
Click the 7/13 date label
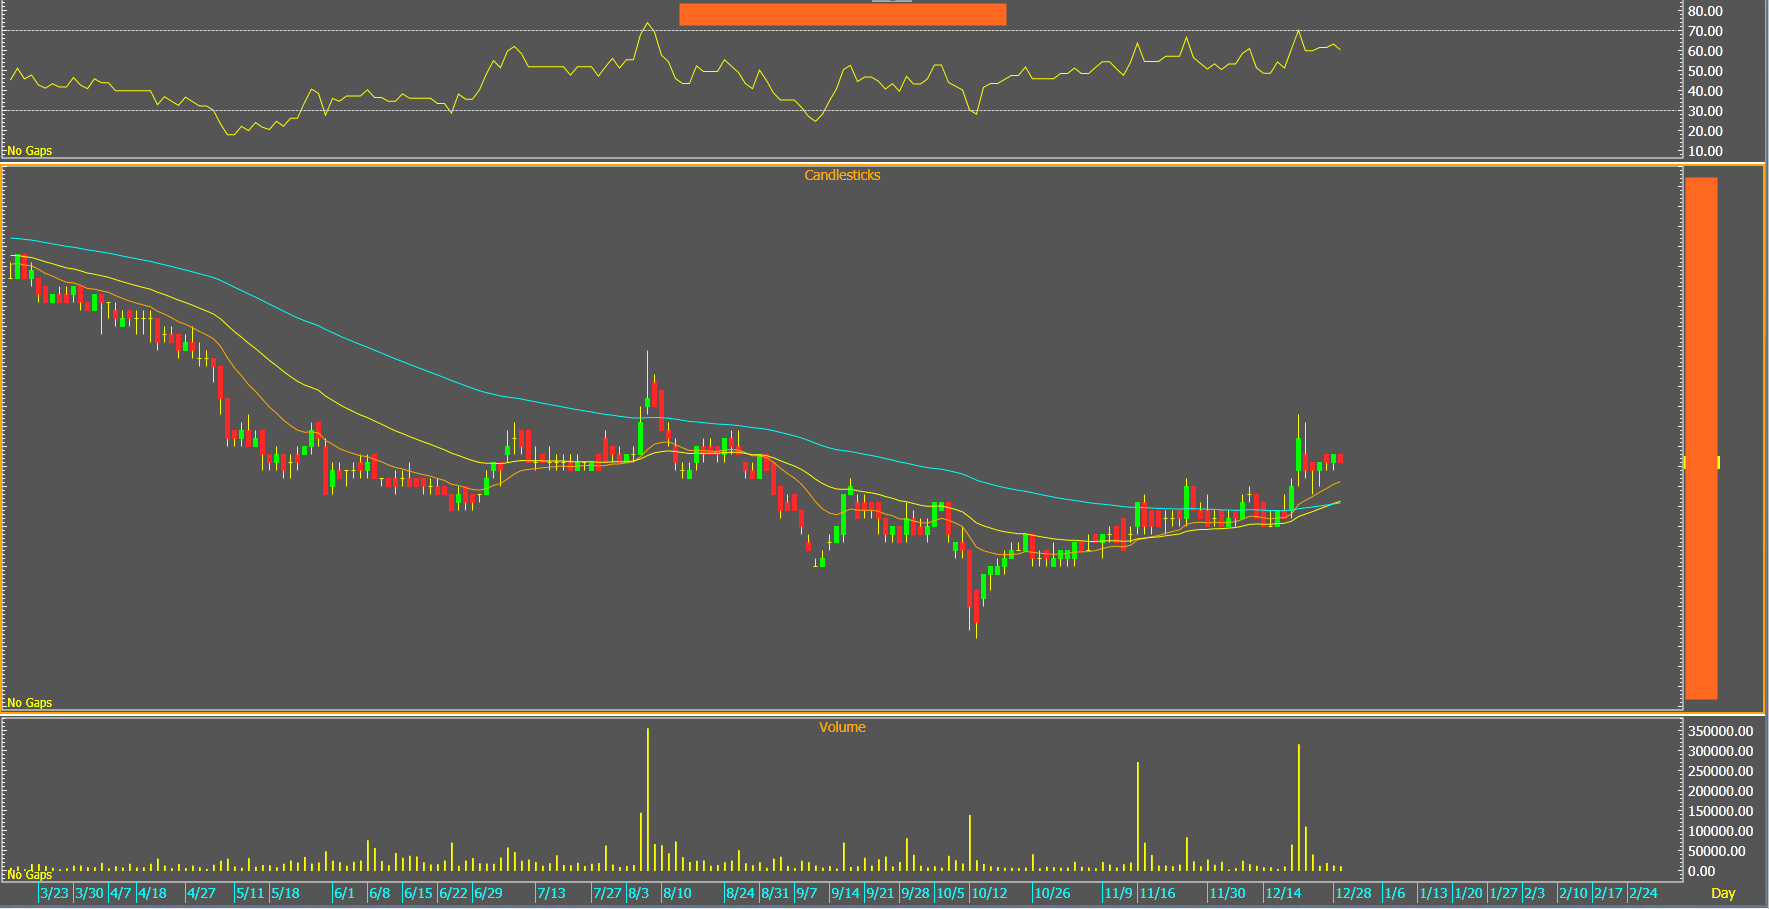[551, 893]
